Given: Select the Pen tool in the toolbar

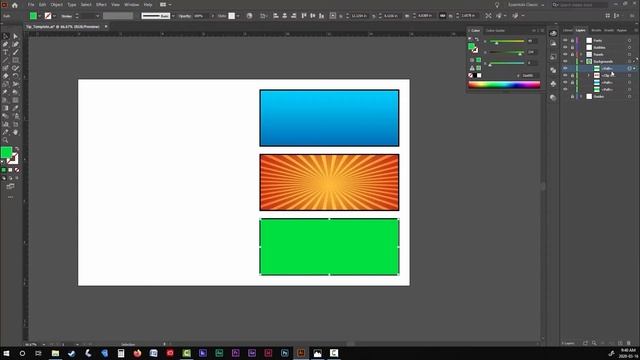Looking at the screenshot, I should 6,44.
